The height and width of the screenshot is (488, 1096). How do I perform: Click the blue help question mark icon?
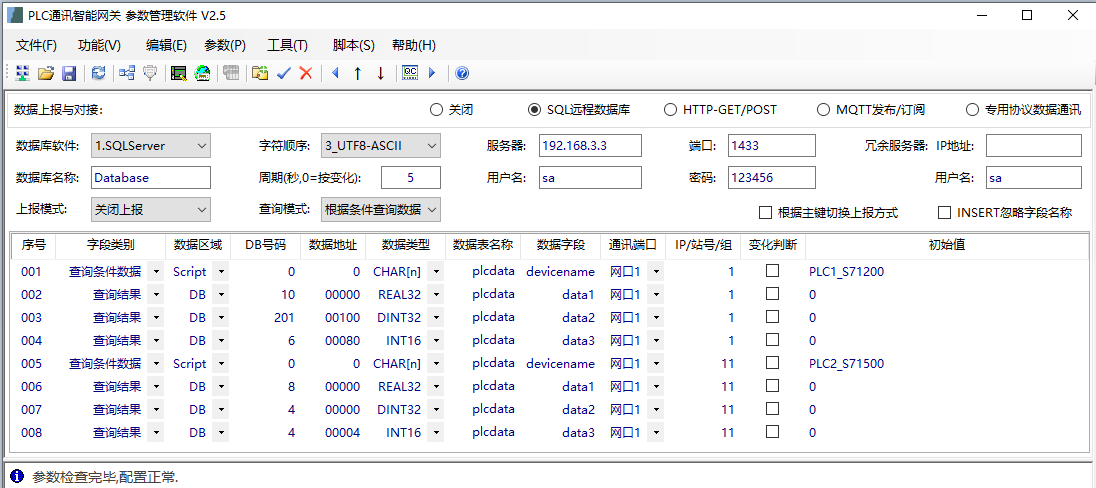[x=462, y=73]
